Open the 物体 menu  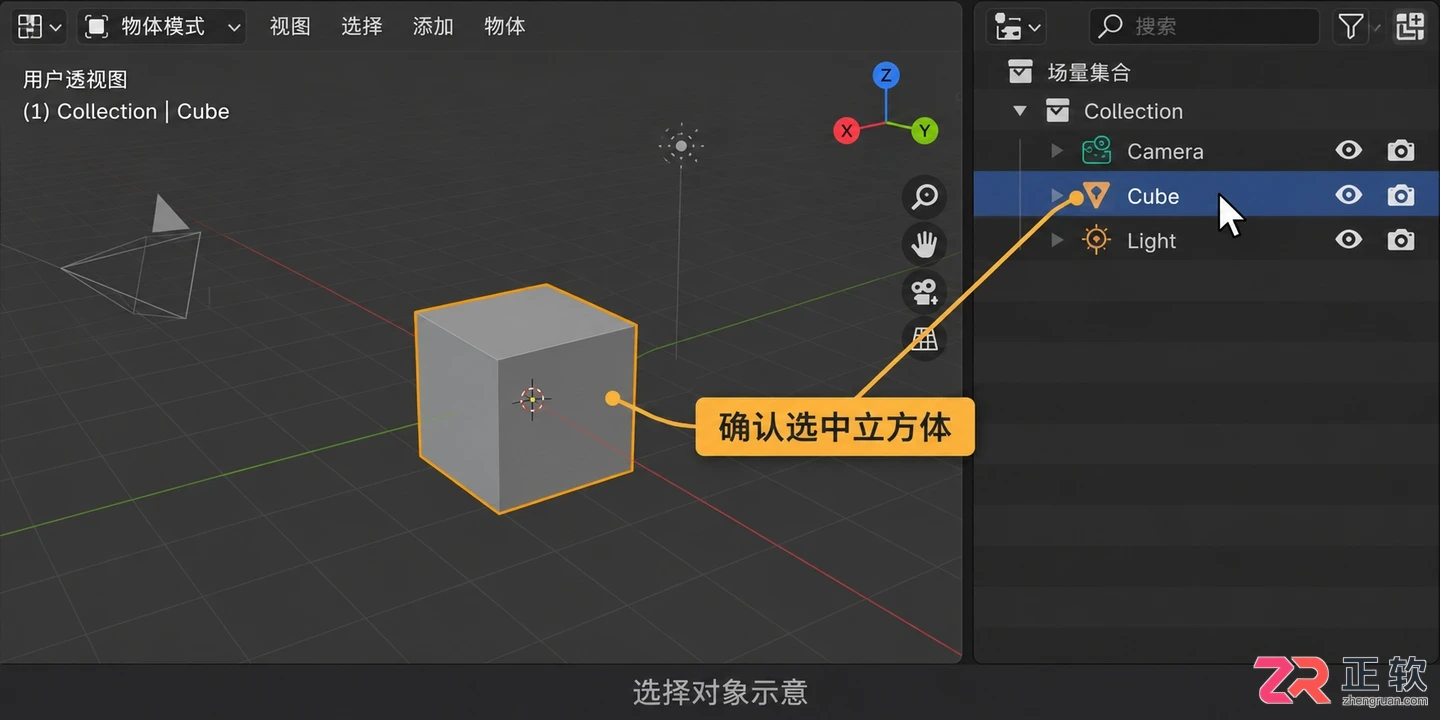coord(505,27)
